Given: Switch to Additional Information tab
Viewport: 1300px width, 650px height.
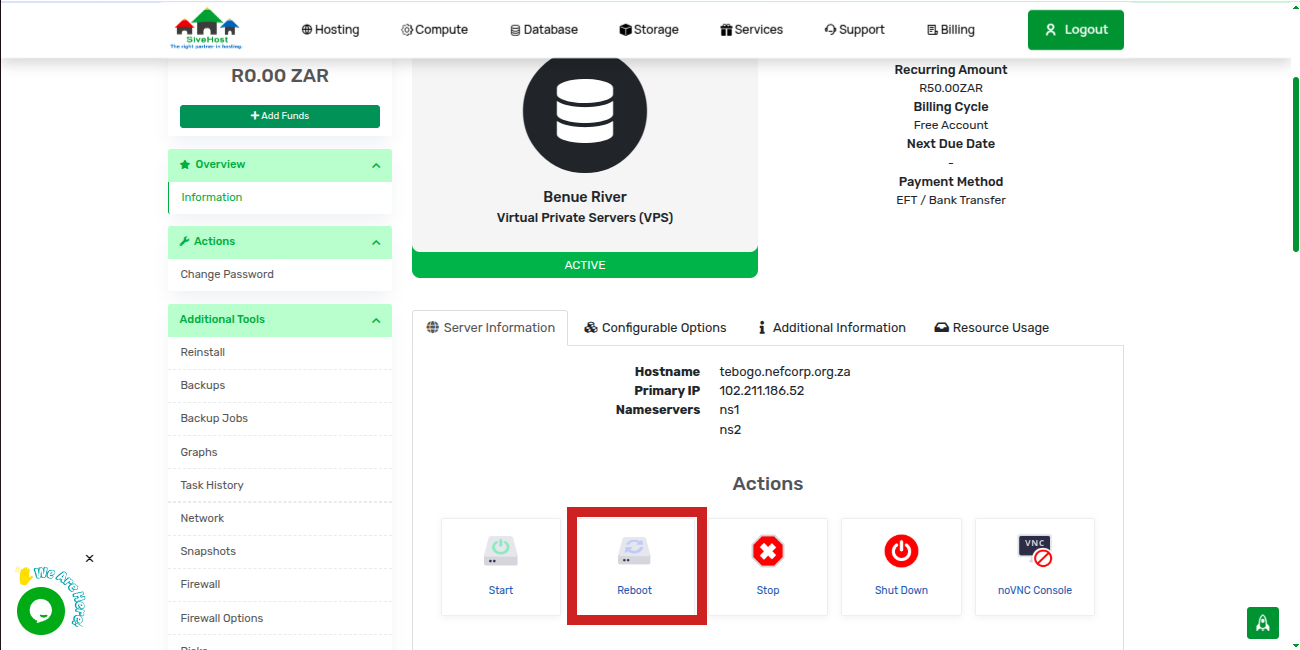Looking at the screenshot, I should tap(832, 328).
